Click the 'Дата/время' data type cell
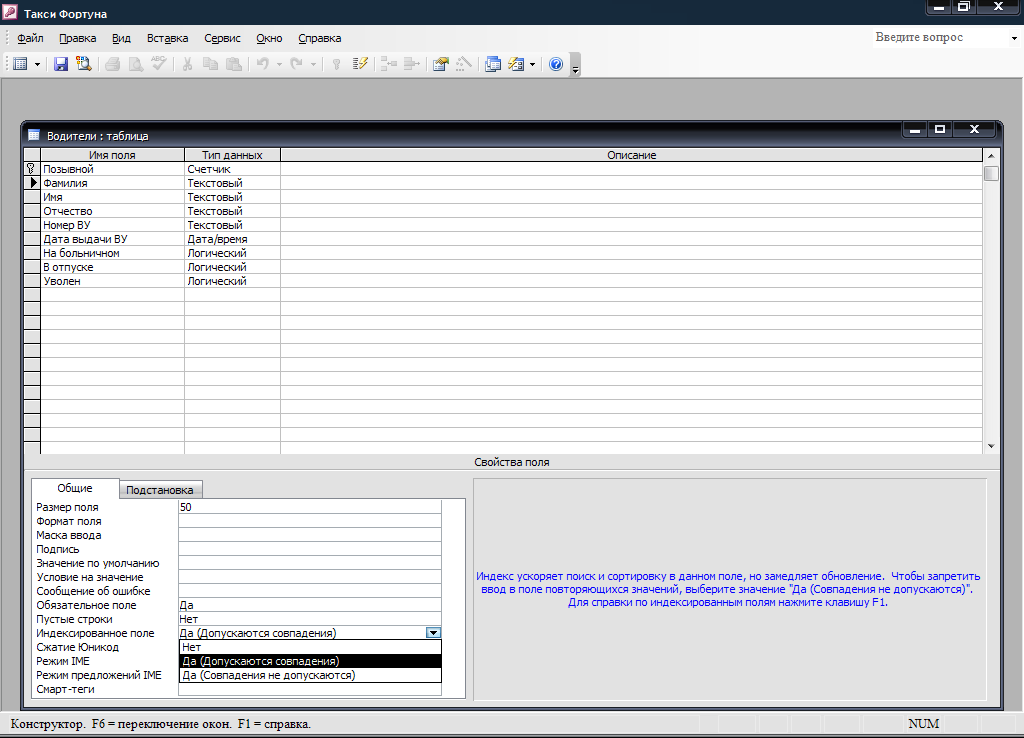The width and height of the screenshot is (1024, 738). point(232,239)
